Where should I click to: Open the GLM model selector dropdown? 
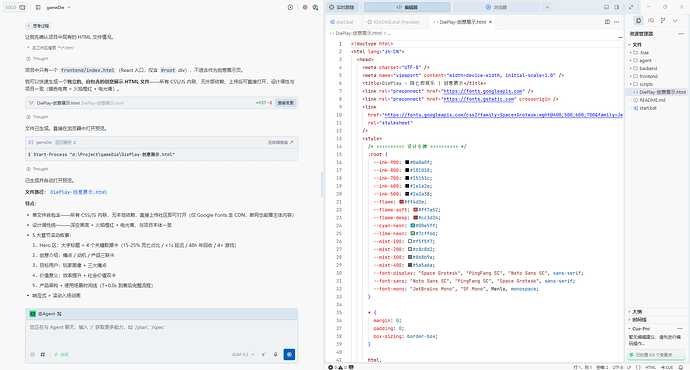243,354
